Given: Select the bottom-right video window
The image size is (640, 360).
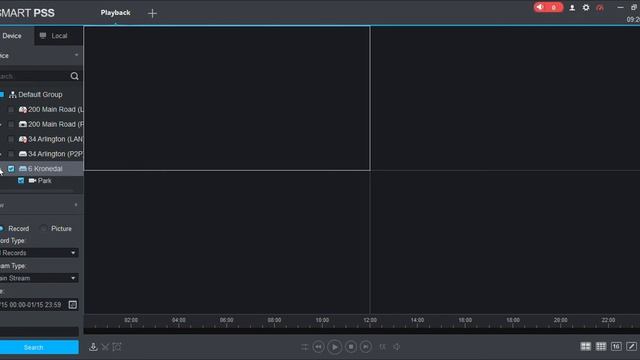Looking at the screenshot, I should pyautogui.click(x=505, y=242).
